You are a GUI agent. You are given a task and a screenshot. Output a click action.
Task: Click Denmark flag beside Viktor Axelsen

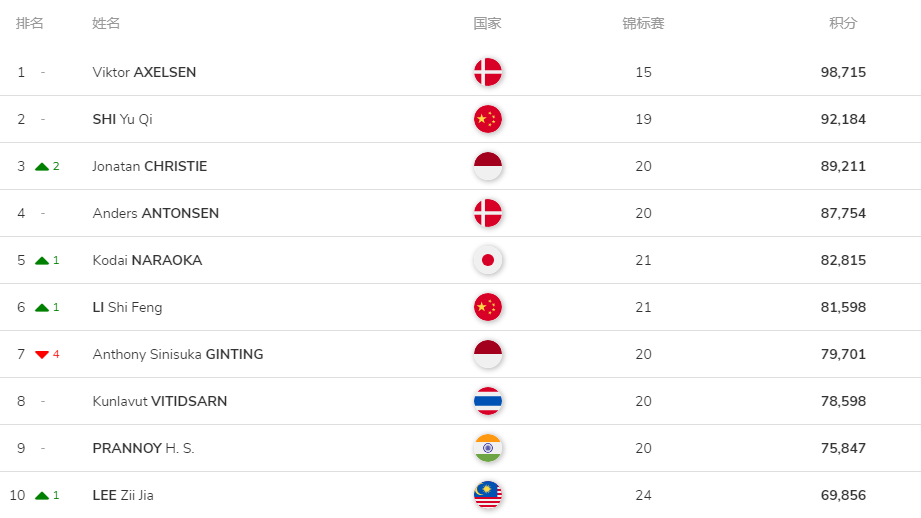point(488,72)
